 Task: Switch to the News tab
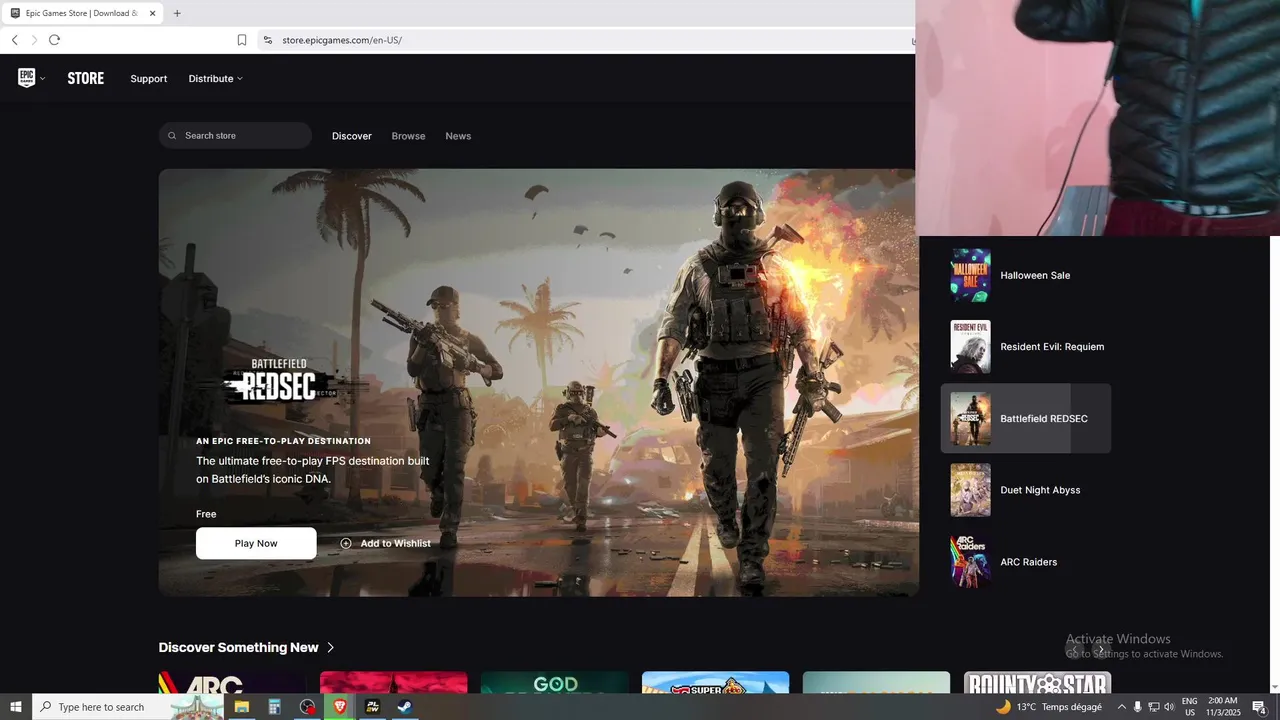click(x=458, y=136)
